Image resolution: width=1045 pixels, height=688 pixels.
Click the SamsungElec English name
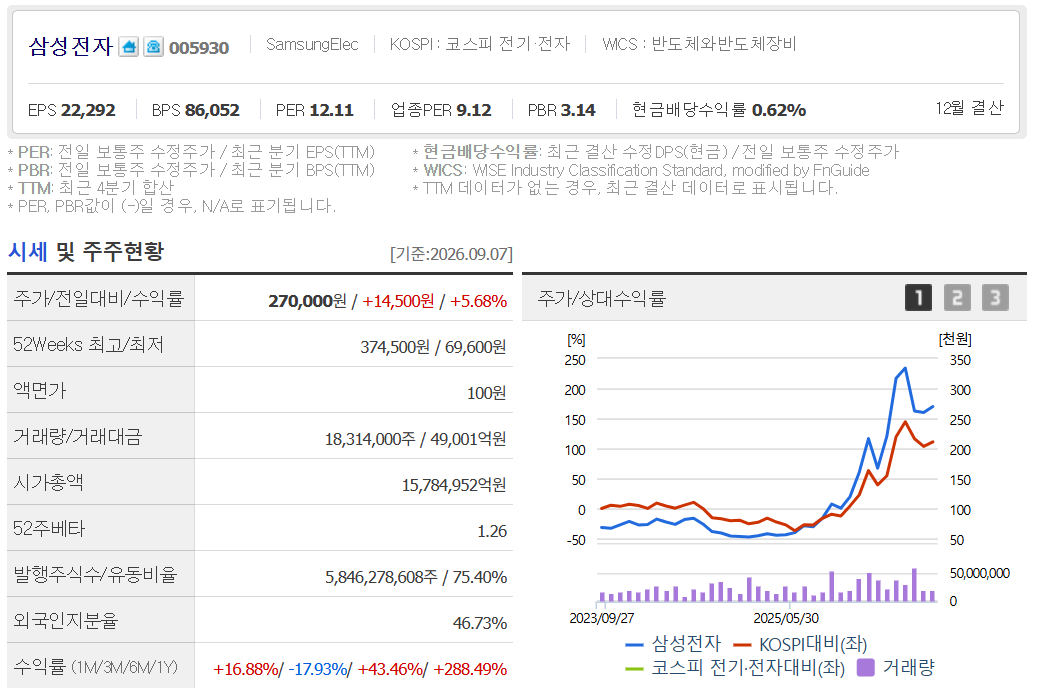312,44
